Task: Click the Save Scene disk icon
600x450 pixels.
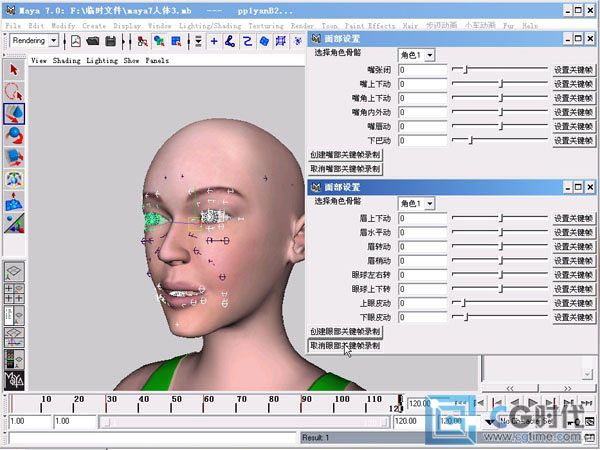Action: (x=111, y=41)
